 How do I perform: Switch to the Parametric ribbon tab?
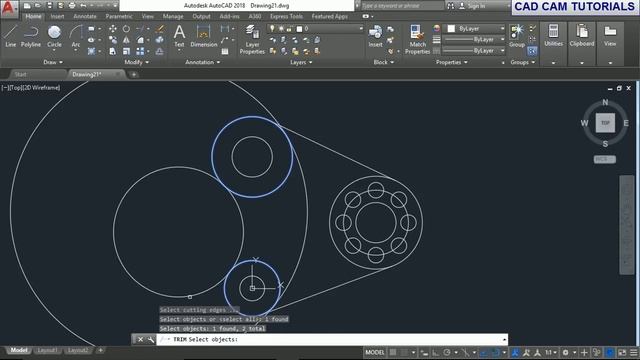pyautogui.click(x=119, y=16)
